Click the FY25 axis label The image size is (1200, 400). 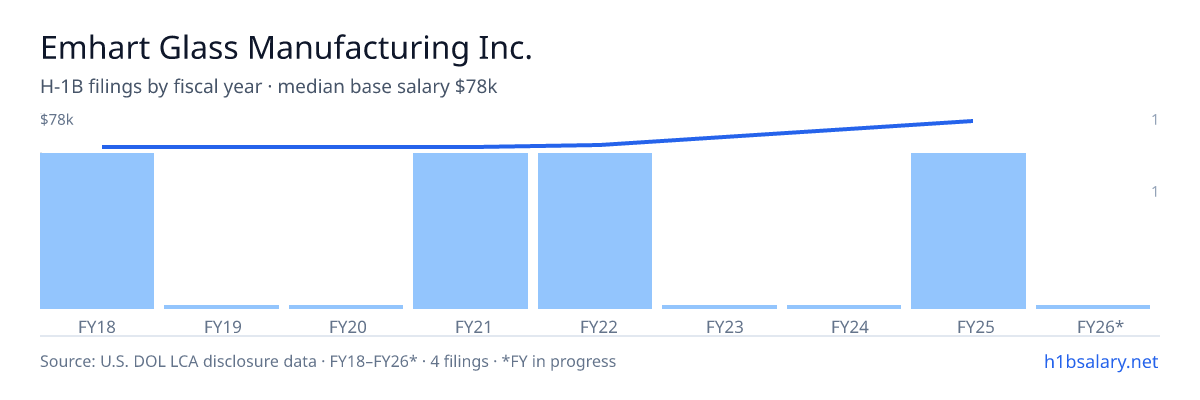968,326
